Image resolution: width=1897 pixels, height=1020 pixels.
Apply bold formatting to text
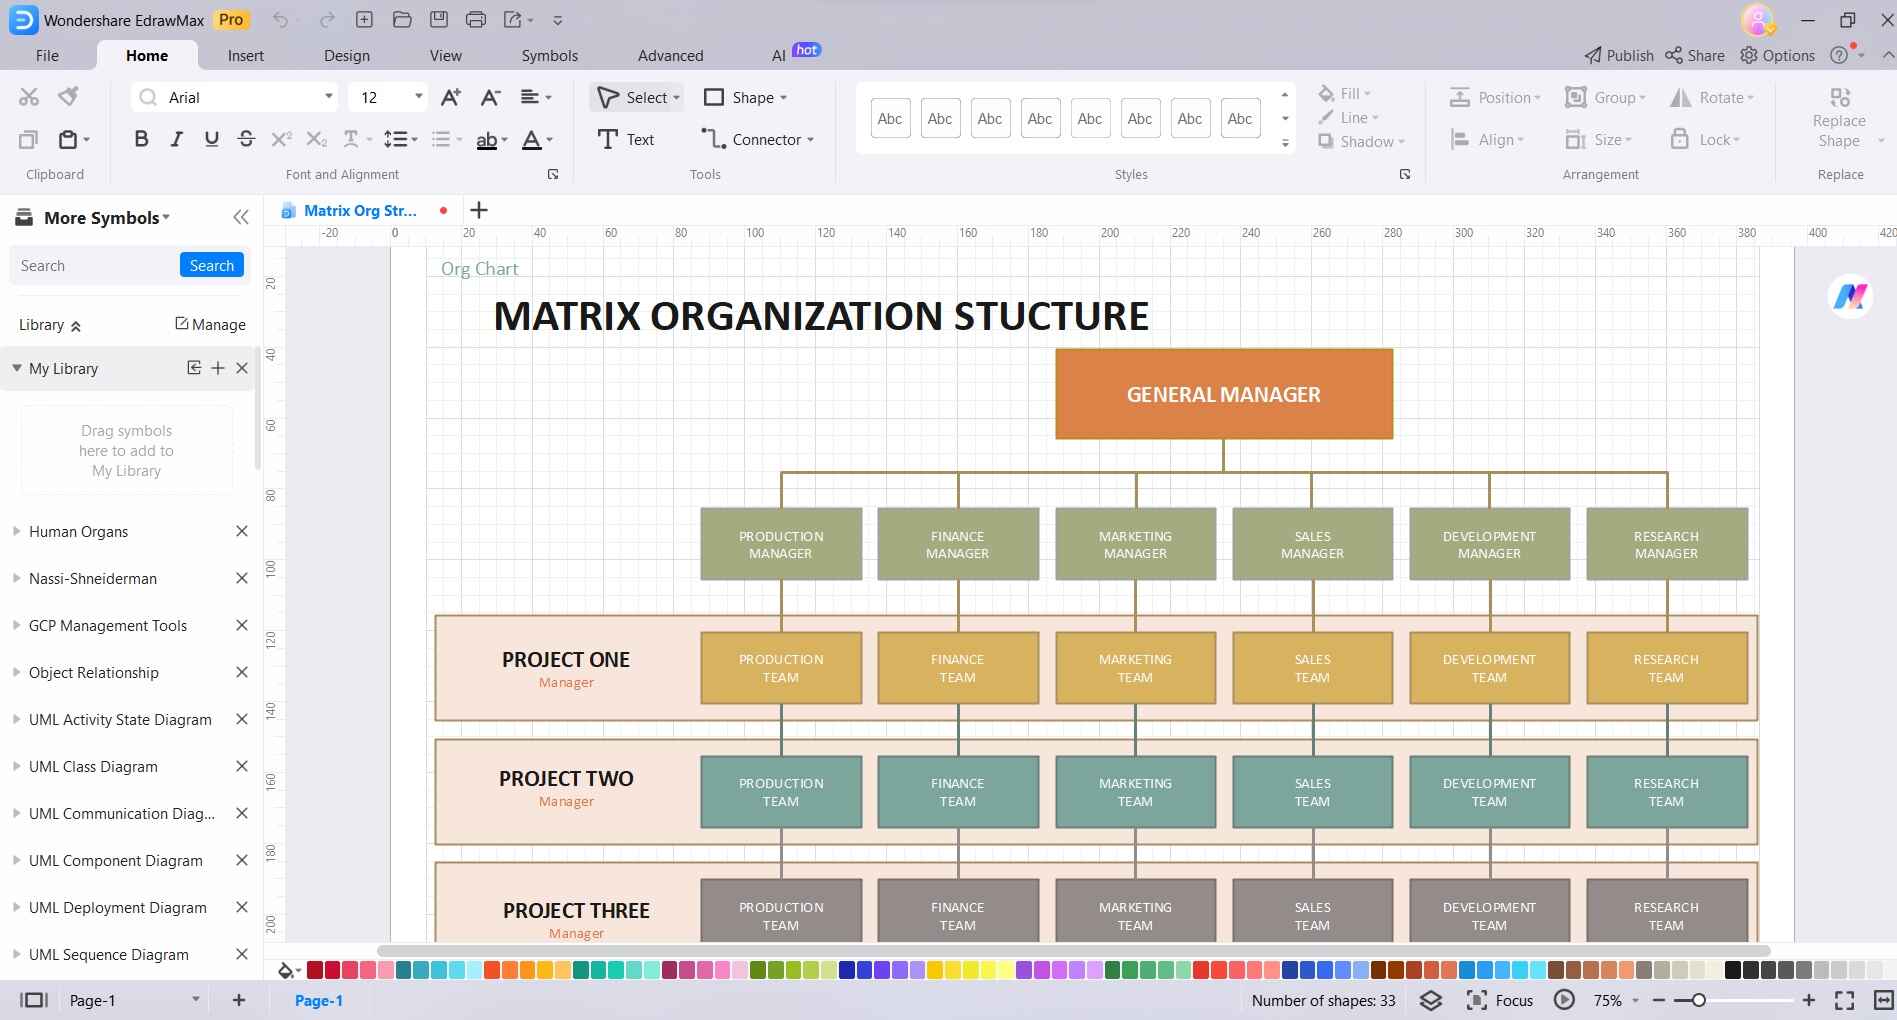pos(140,139)
